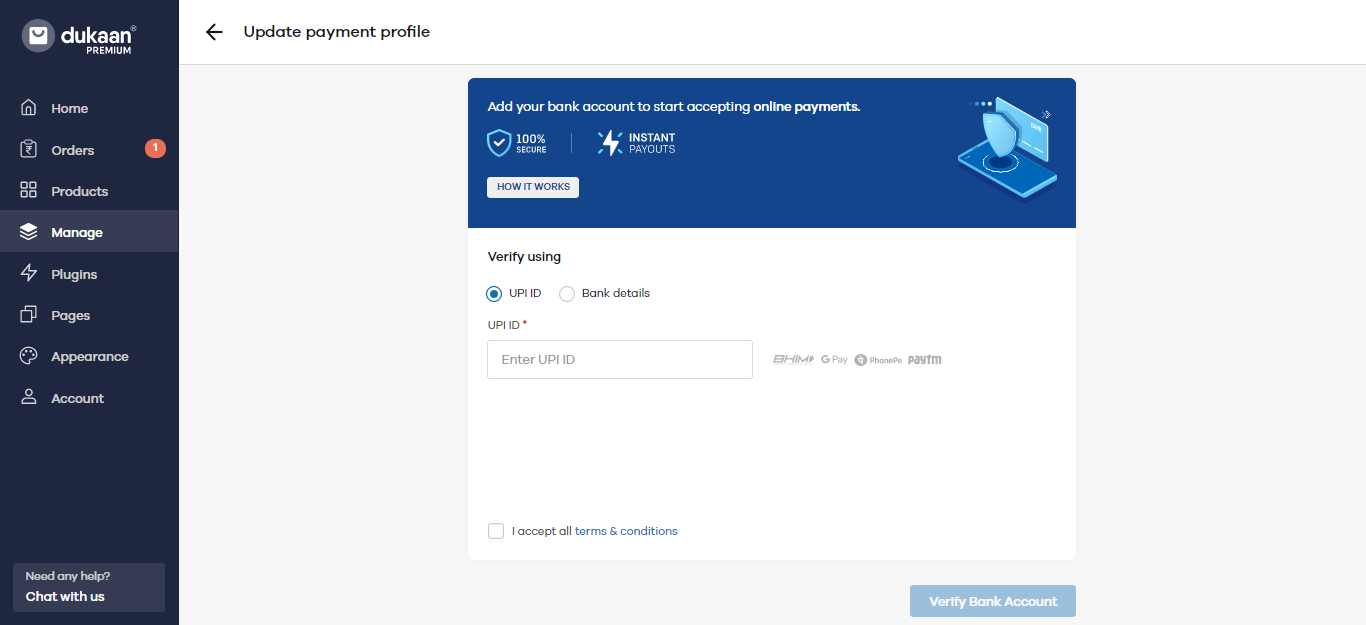The width and height of the screenshot is (1366, 625).
Task: Open the Chat with us help box
Action: (x=89, y=587)
